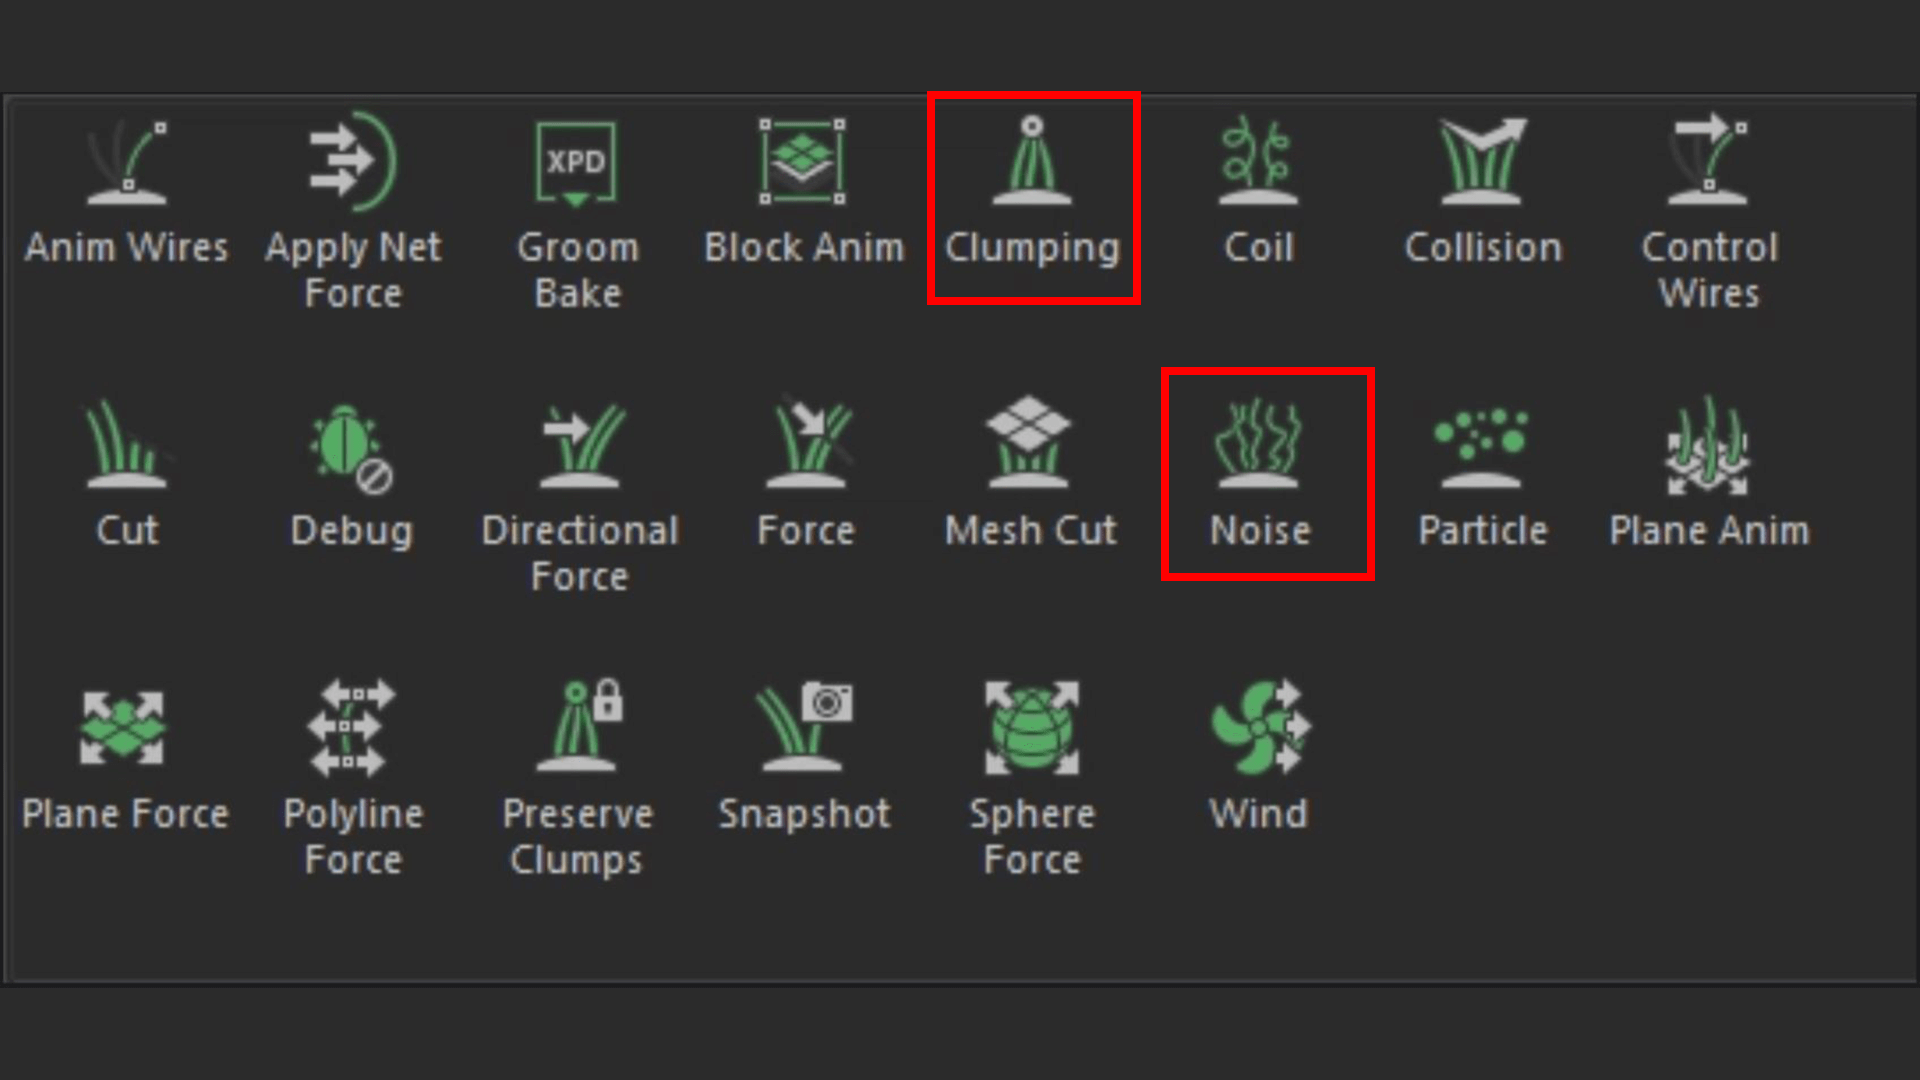Add the Noise modifier

pyautogui.click(x=1258, y=445)
